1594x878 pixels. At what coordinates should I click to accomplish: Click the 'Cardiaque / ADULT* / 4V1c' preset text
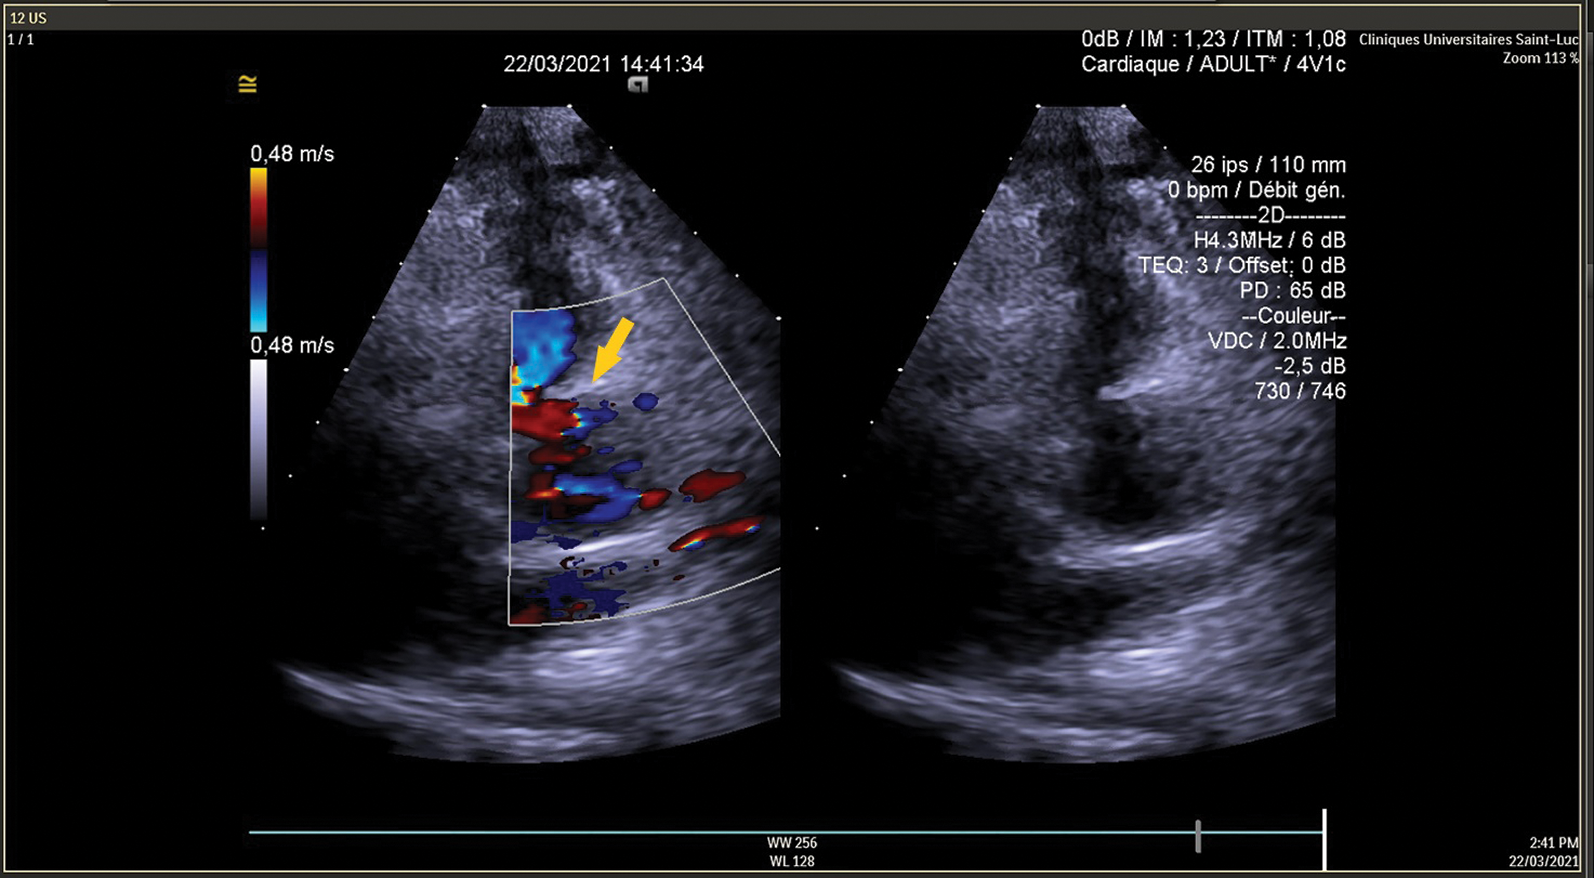1213,65
